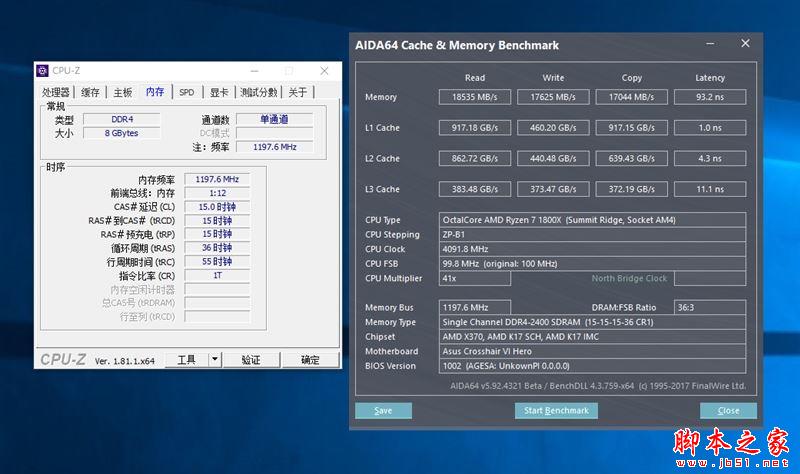
Task: Click Save in the AIDA64 benchmark
Action: pos(383,411)
